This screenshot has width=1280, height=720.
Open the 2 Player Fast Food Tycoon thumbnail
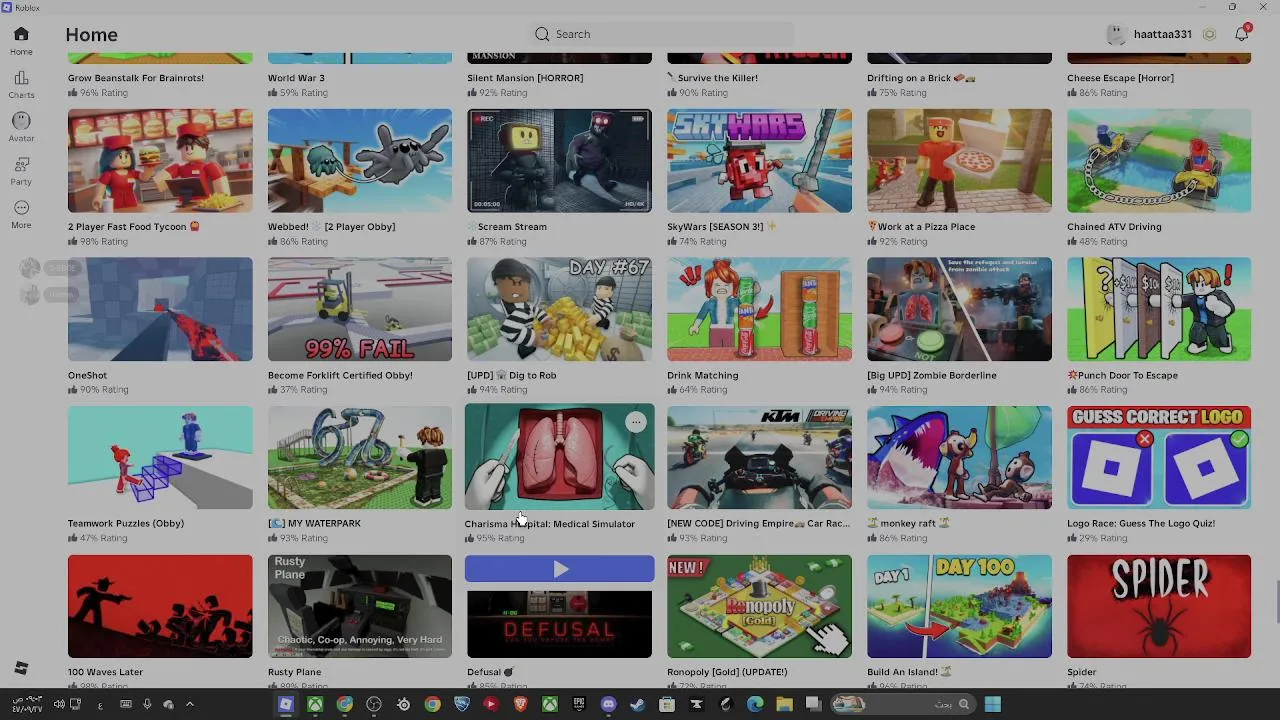pos(160,160)
